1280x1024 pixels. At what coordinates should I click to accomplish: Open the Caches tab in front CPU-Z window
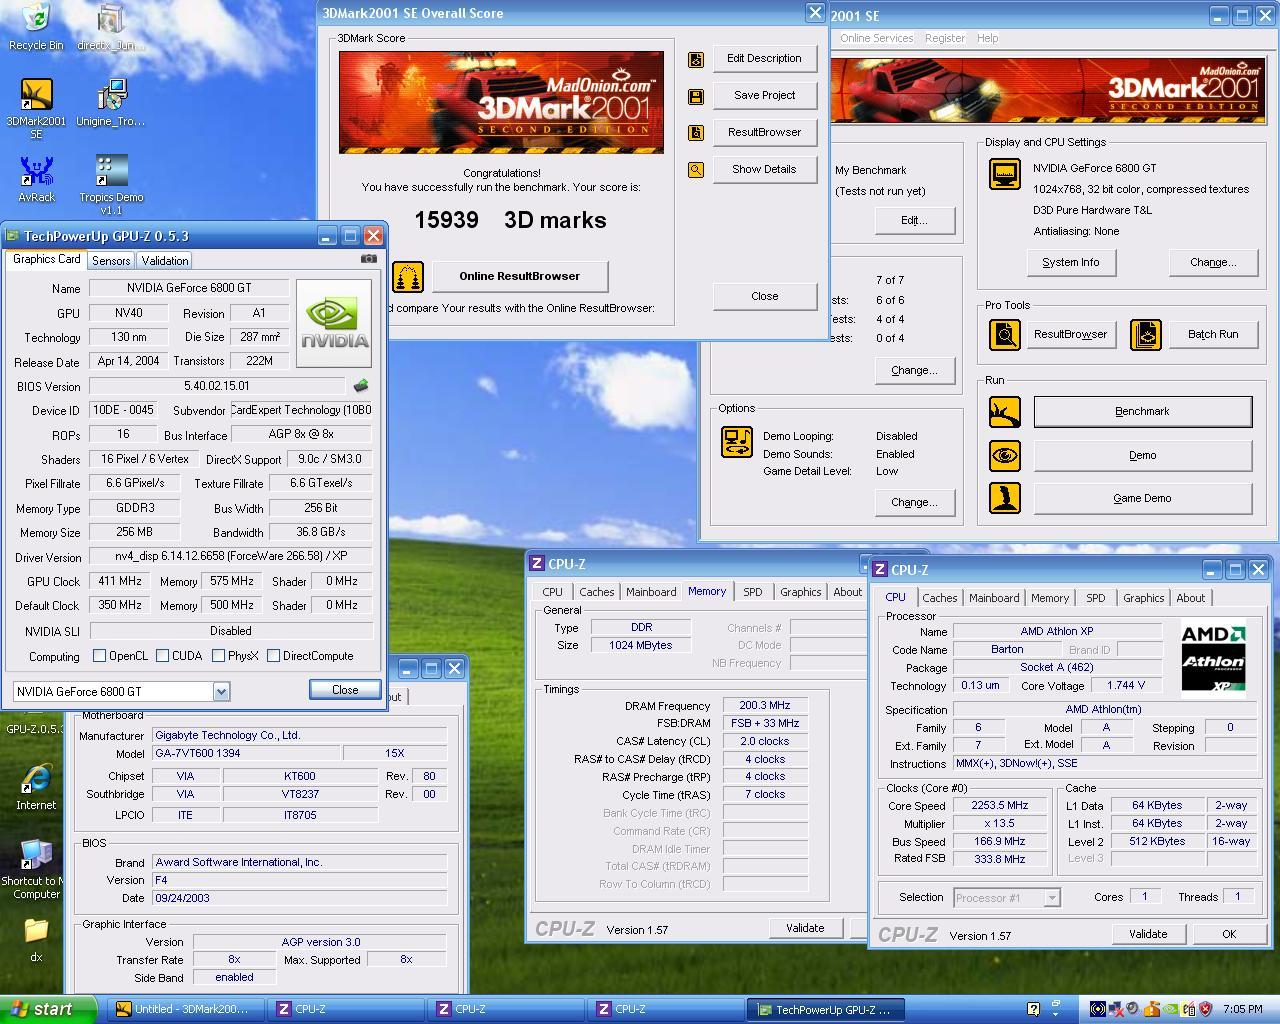point(939,598)
